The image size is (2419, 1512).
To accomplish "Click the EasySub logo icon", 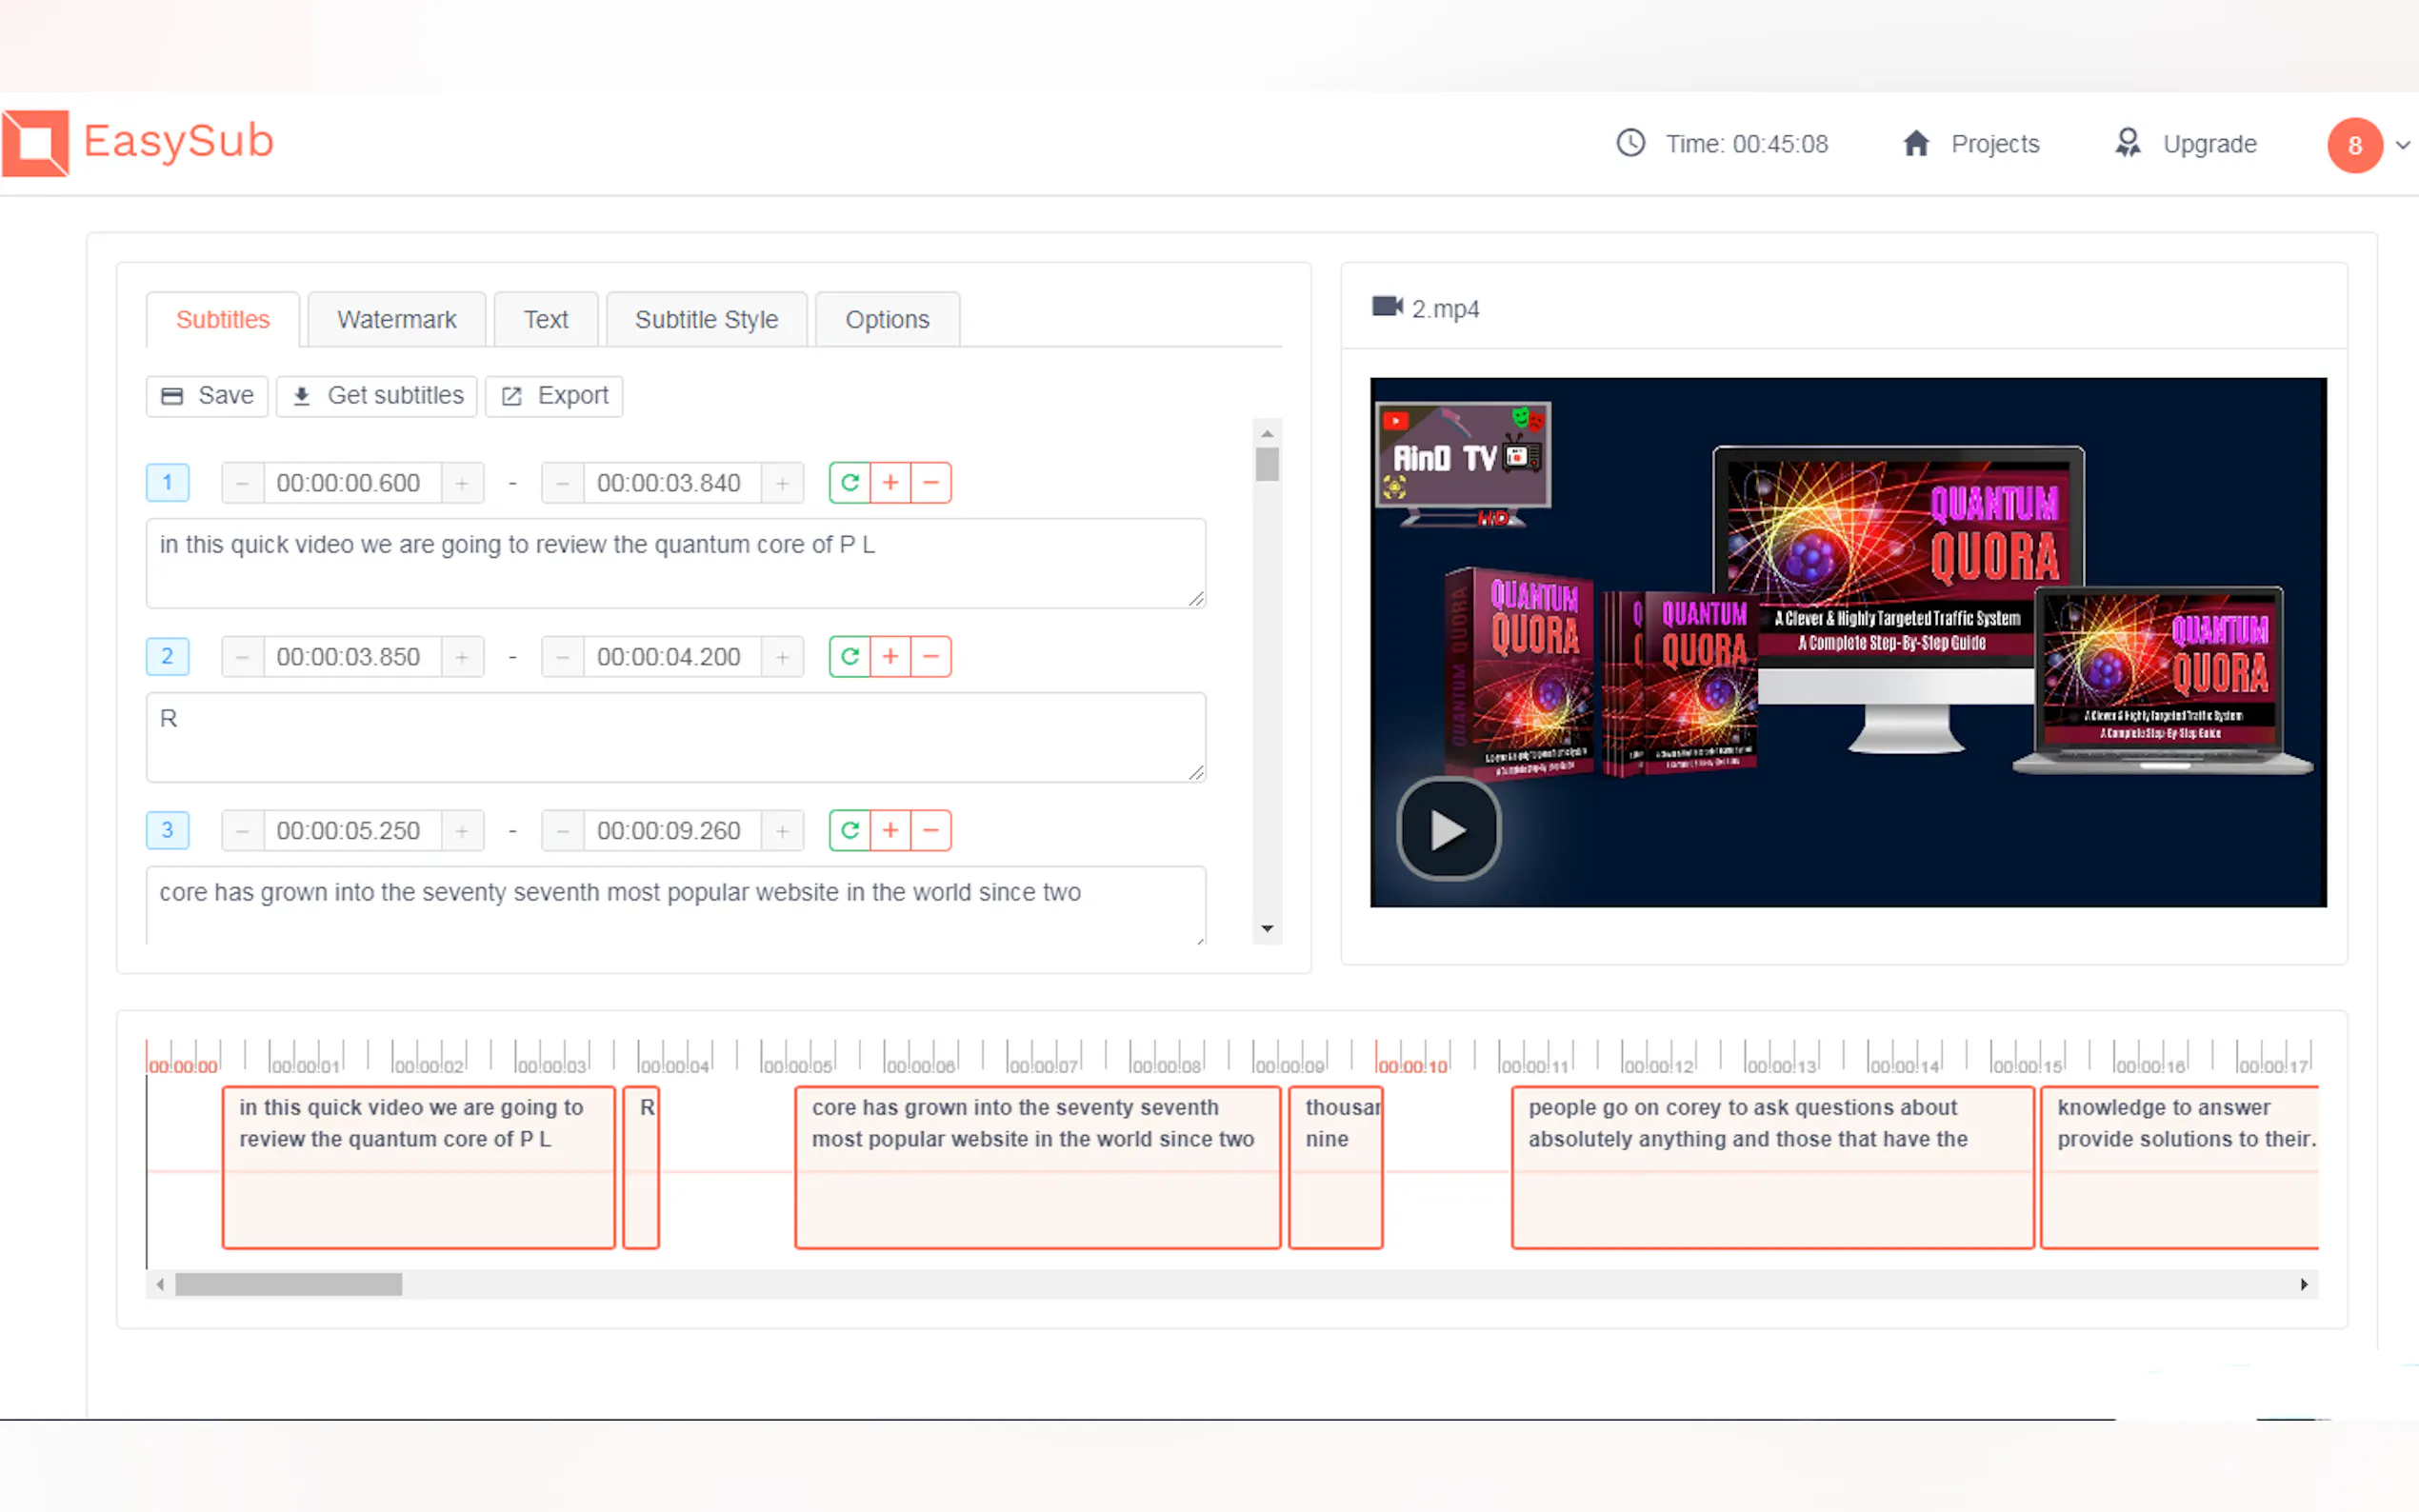I will [x=36, y=143].
